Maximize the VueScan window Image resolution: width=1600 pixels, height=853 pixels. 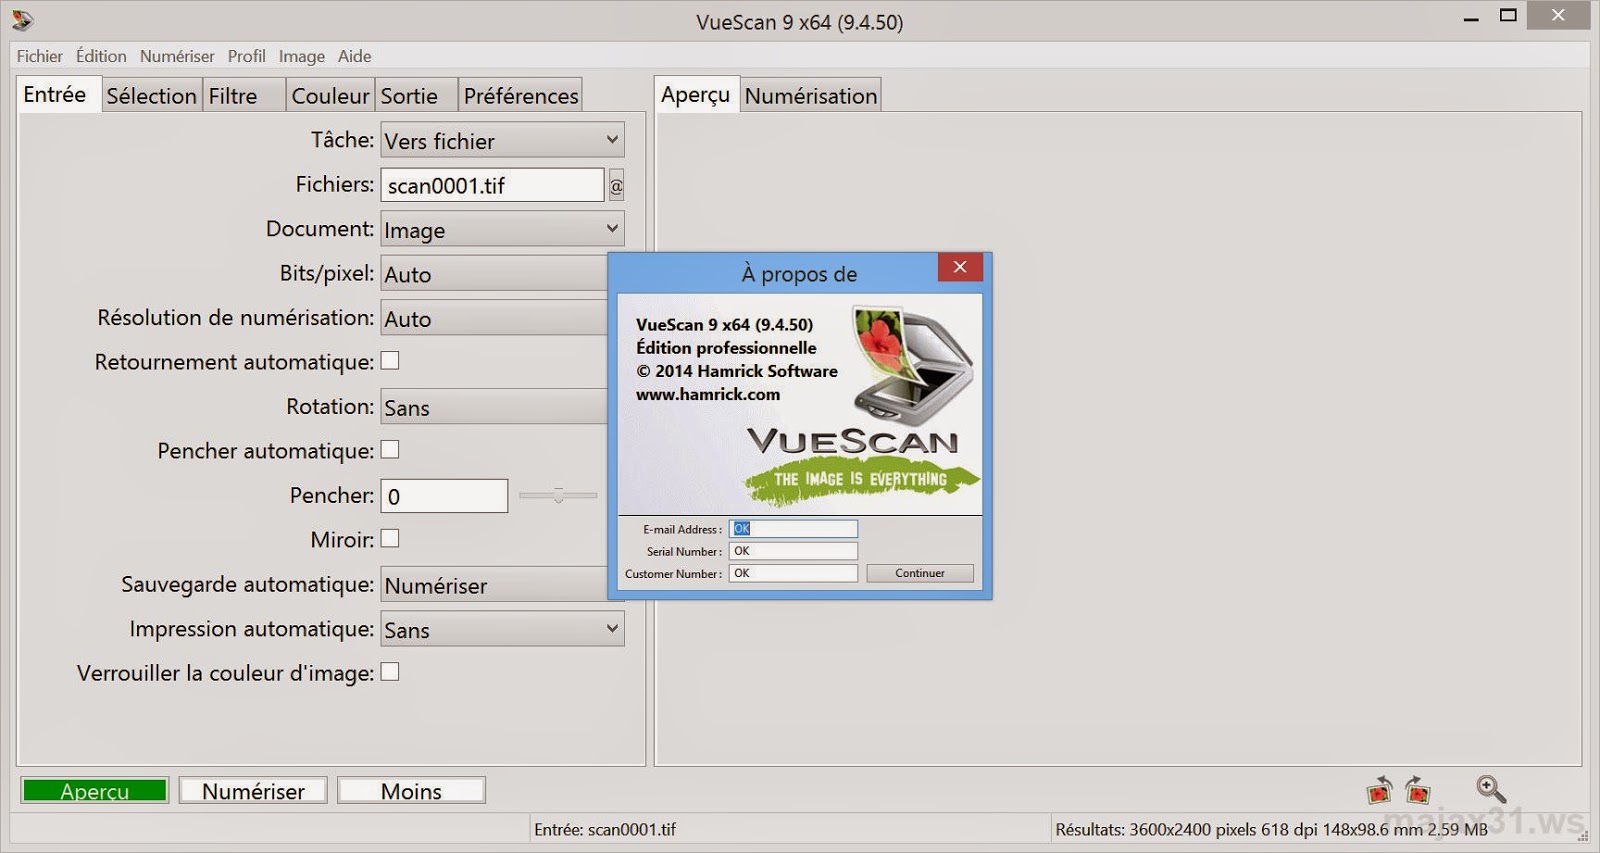coord(1508,16)
